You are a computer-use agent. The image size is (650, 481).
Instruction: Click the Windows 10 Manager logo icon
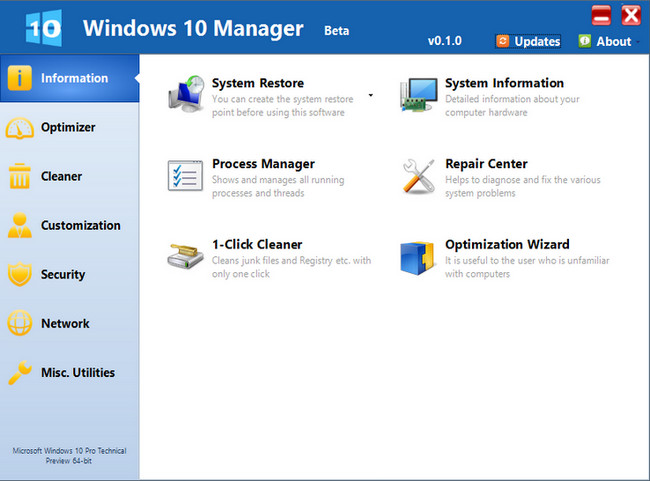pyautogui.click(x=42, y=27)
